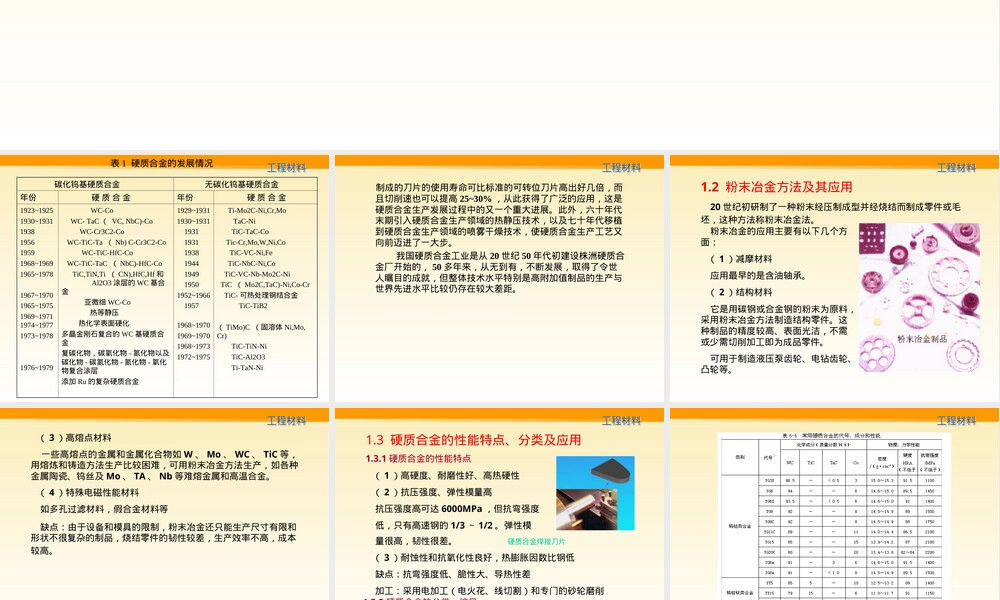Click the item ( 3 ) 耐蚀性和抗氧化性良好
1000x600 pixels.
coord(474,557)
